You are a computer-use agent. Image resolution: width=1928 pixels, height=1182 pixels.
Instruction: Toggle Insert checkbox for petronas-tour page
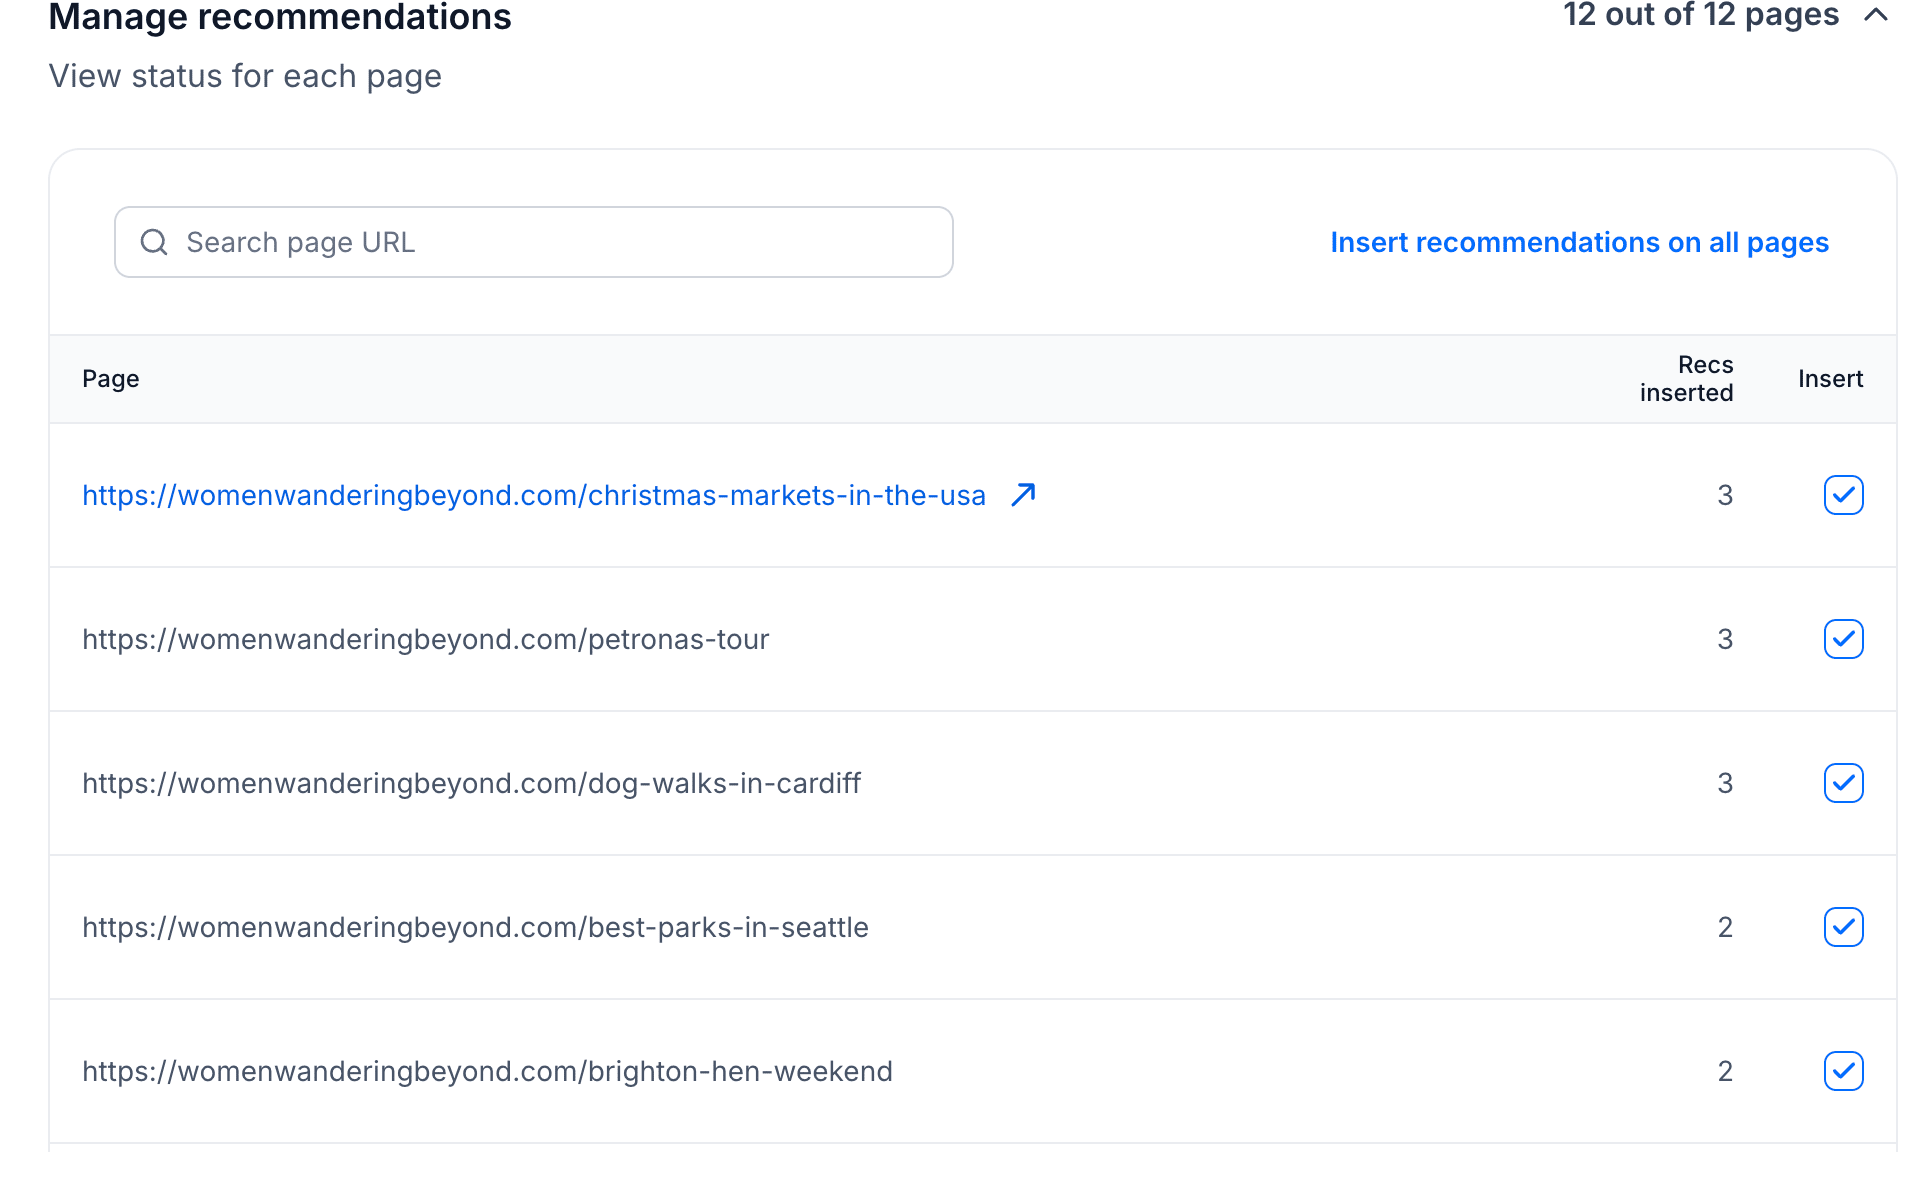[x=1843, y=639]
